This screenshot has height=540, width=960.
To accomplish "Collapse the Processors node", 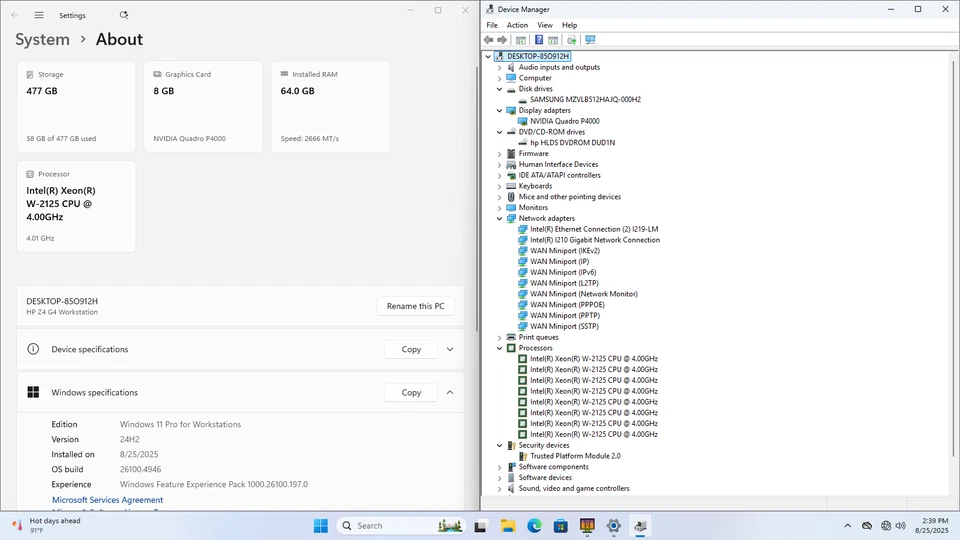I will point(499,348).
